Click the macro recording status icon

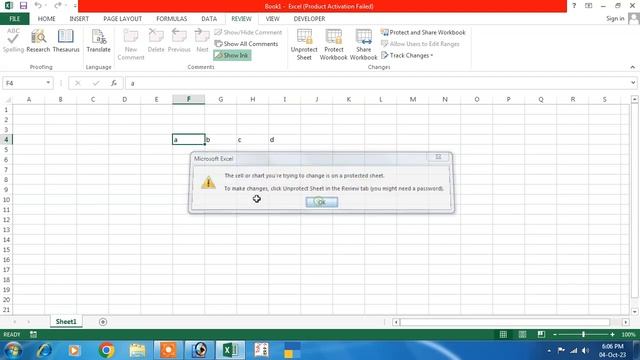33,334
